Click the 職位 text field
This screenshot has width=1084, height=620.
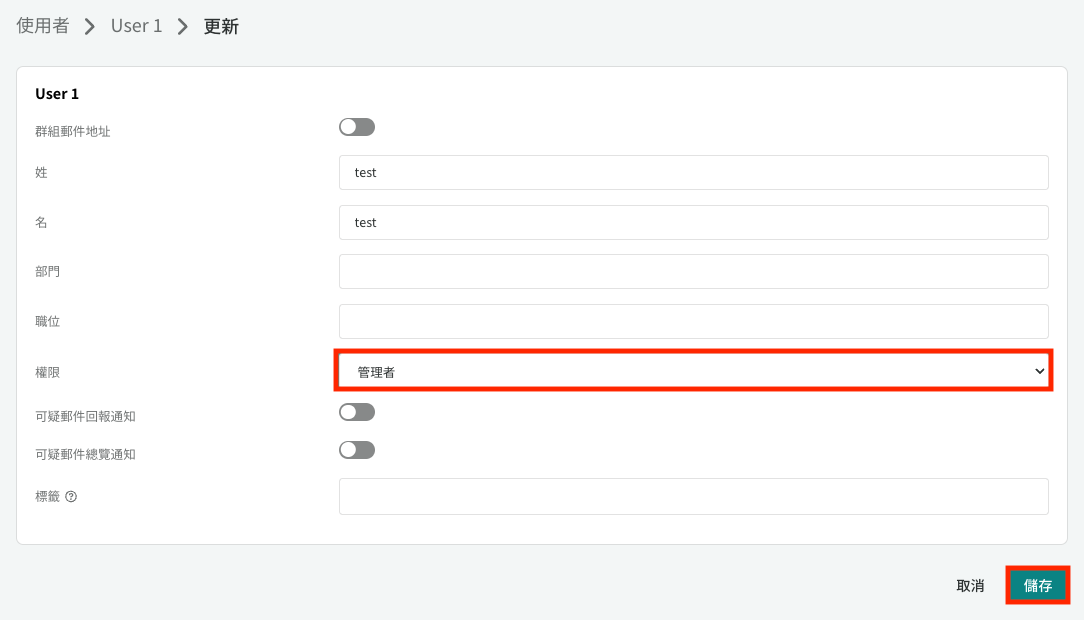pyautogui.click(x=693, y=321)
